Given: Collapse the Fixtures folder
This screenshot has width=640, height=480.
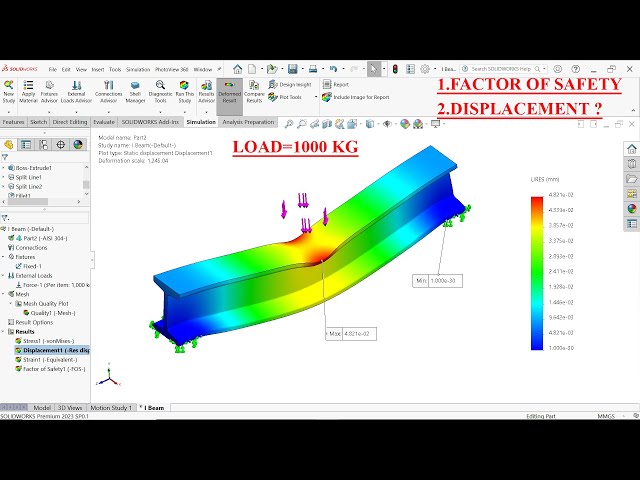Looking at the screenshot, I should (4, 257).
